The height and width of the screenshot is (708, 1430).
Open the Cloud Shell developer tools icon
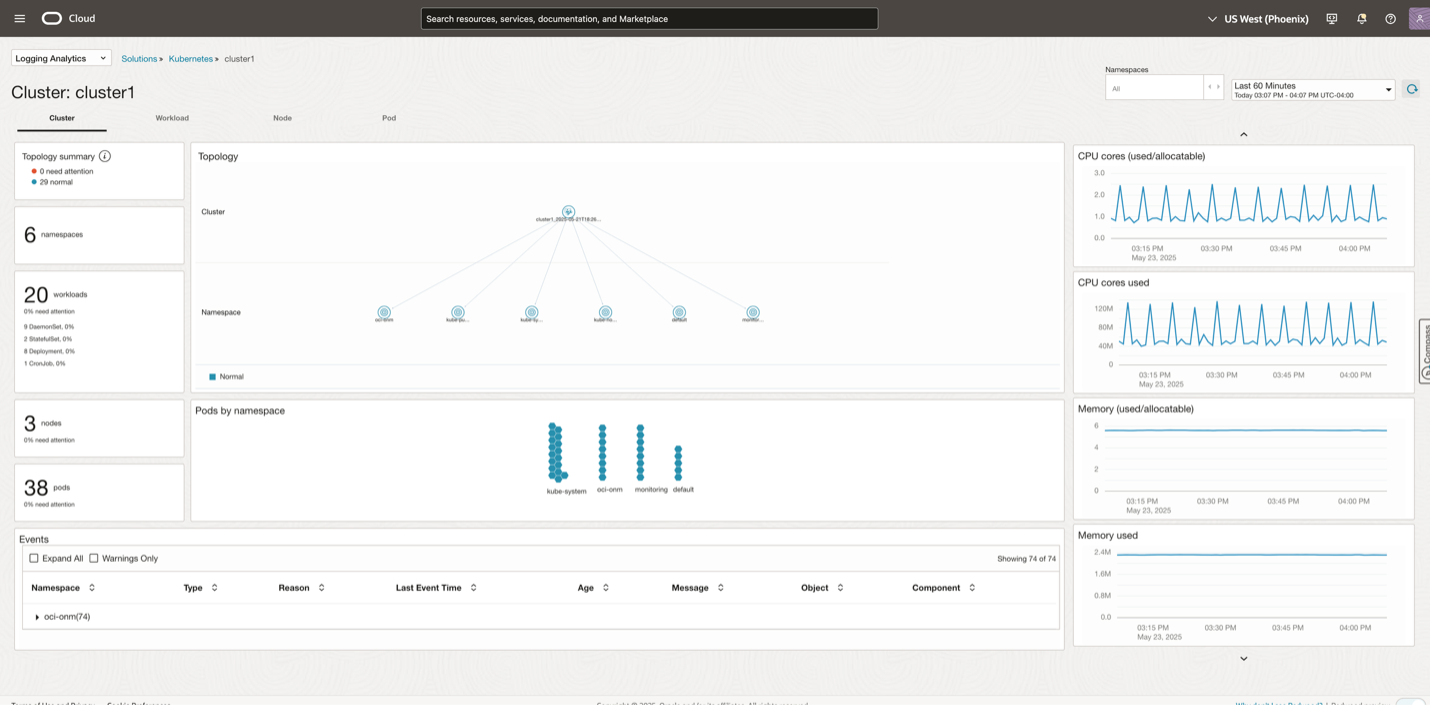point(1331,18)
